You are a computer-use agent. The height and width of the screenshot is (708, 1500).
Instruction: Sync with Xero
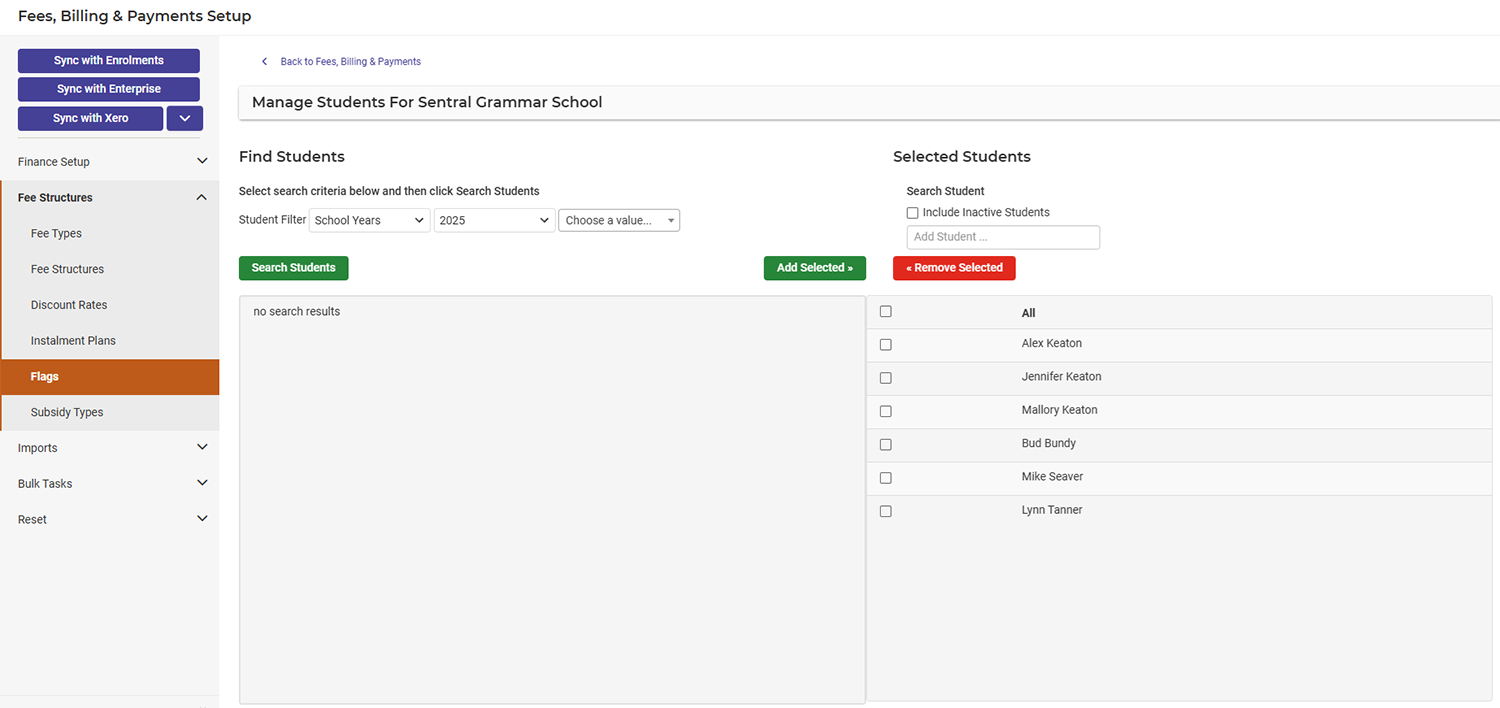[90, 118]
